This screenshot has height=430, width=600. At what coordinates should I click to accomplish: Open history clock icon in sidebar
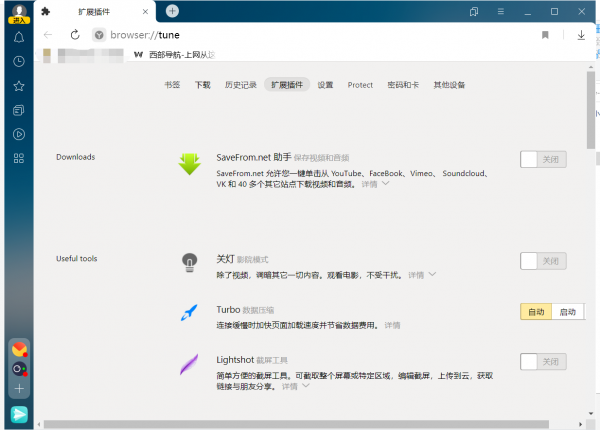point(19,62)
